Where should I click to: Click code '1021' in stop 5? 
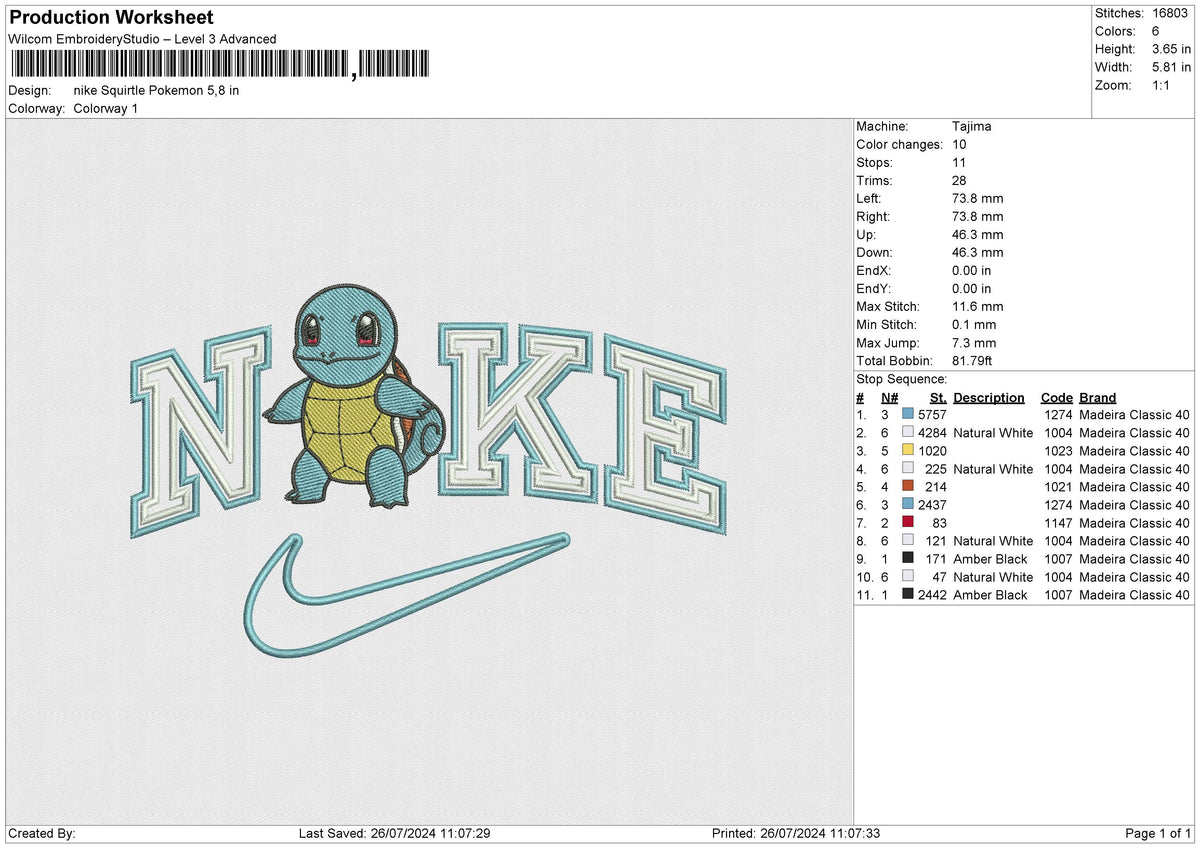click(1058, 487)
